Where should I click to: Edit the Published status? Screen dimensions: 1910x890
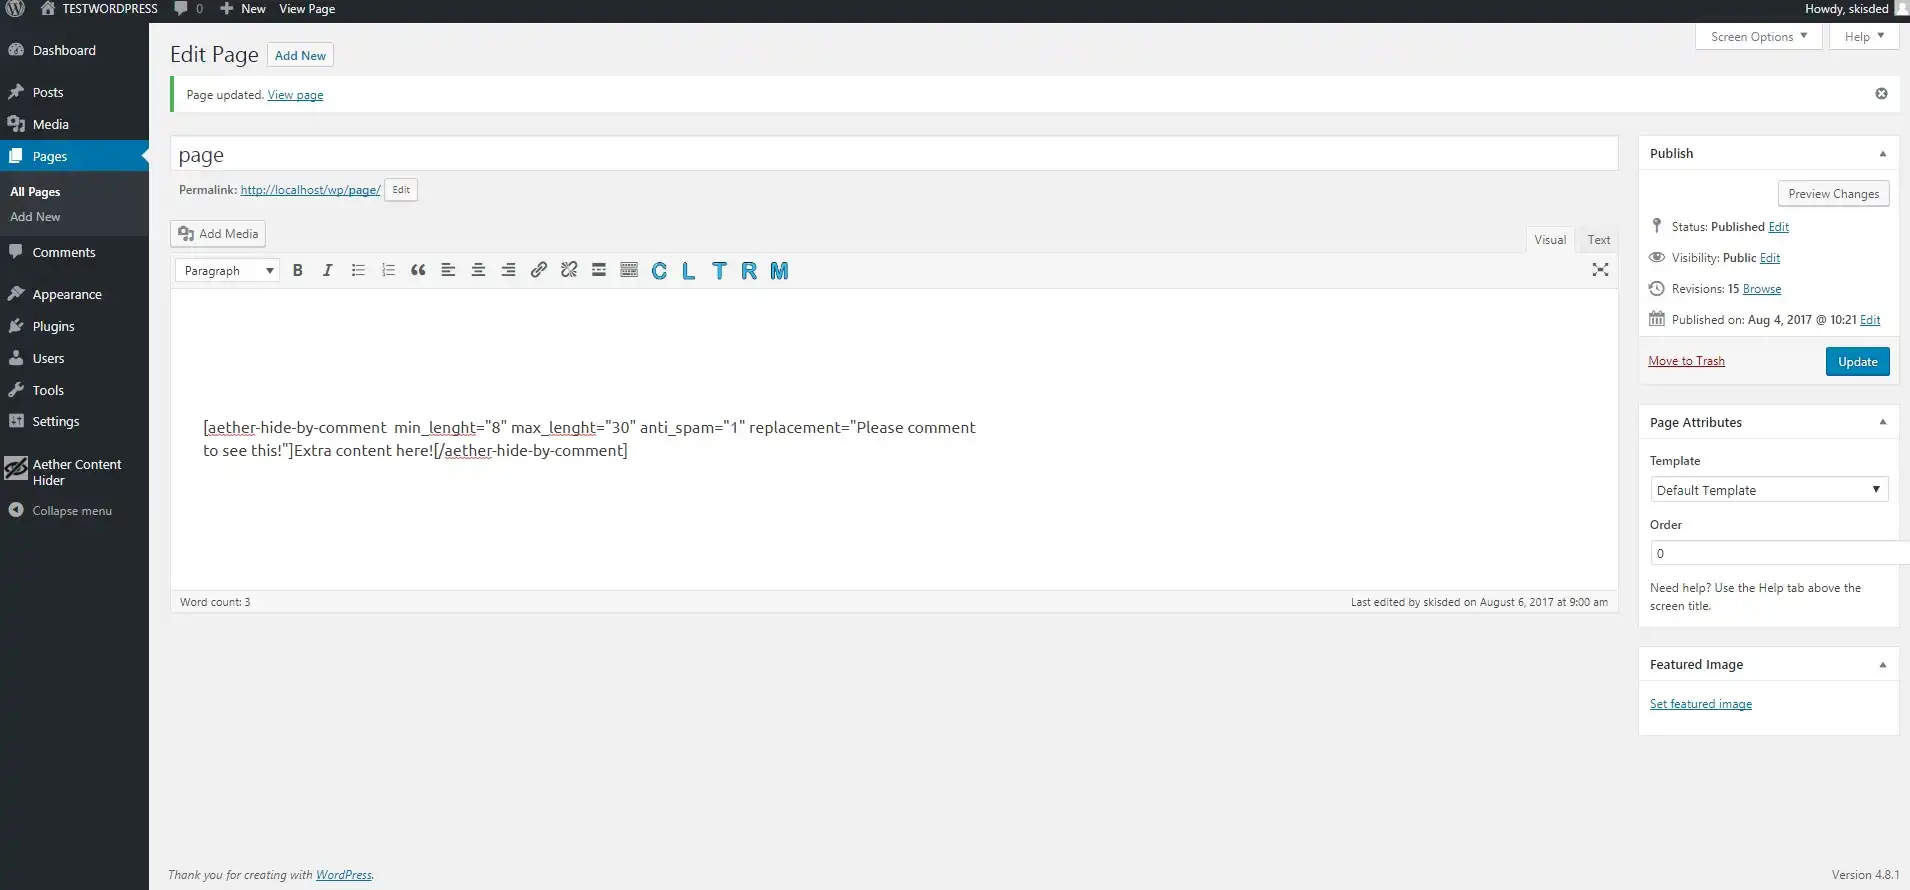1778,227
